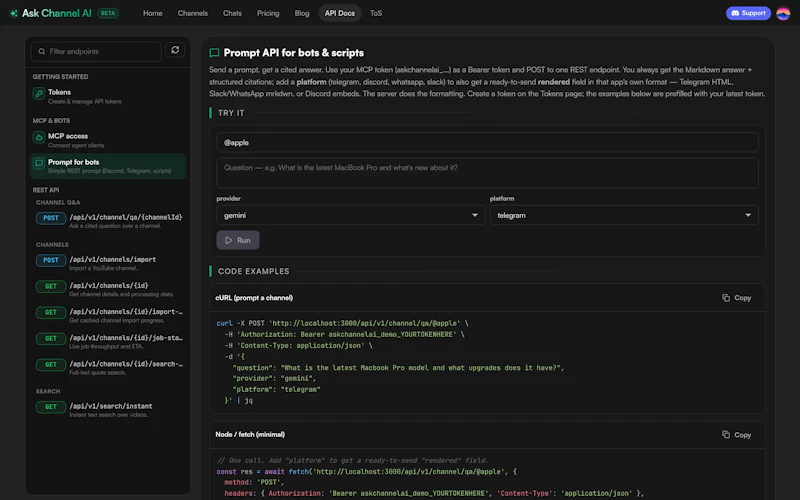Click the 'GETTING STARTED' sidebar header

(x=60, y=77)
